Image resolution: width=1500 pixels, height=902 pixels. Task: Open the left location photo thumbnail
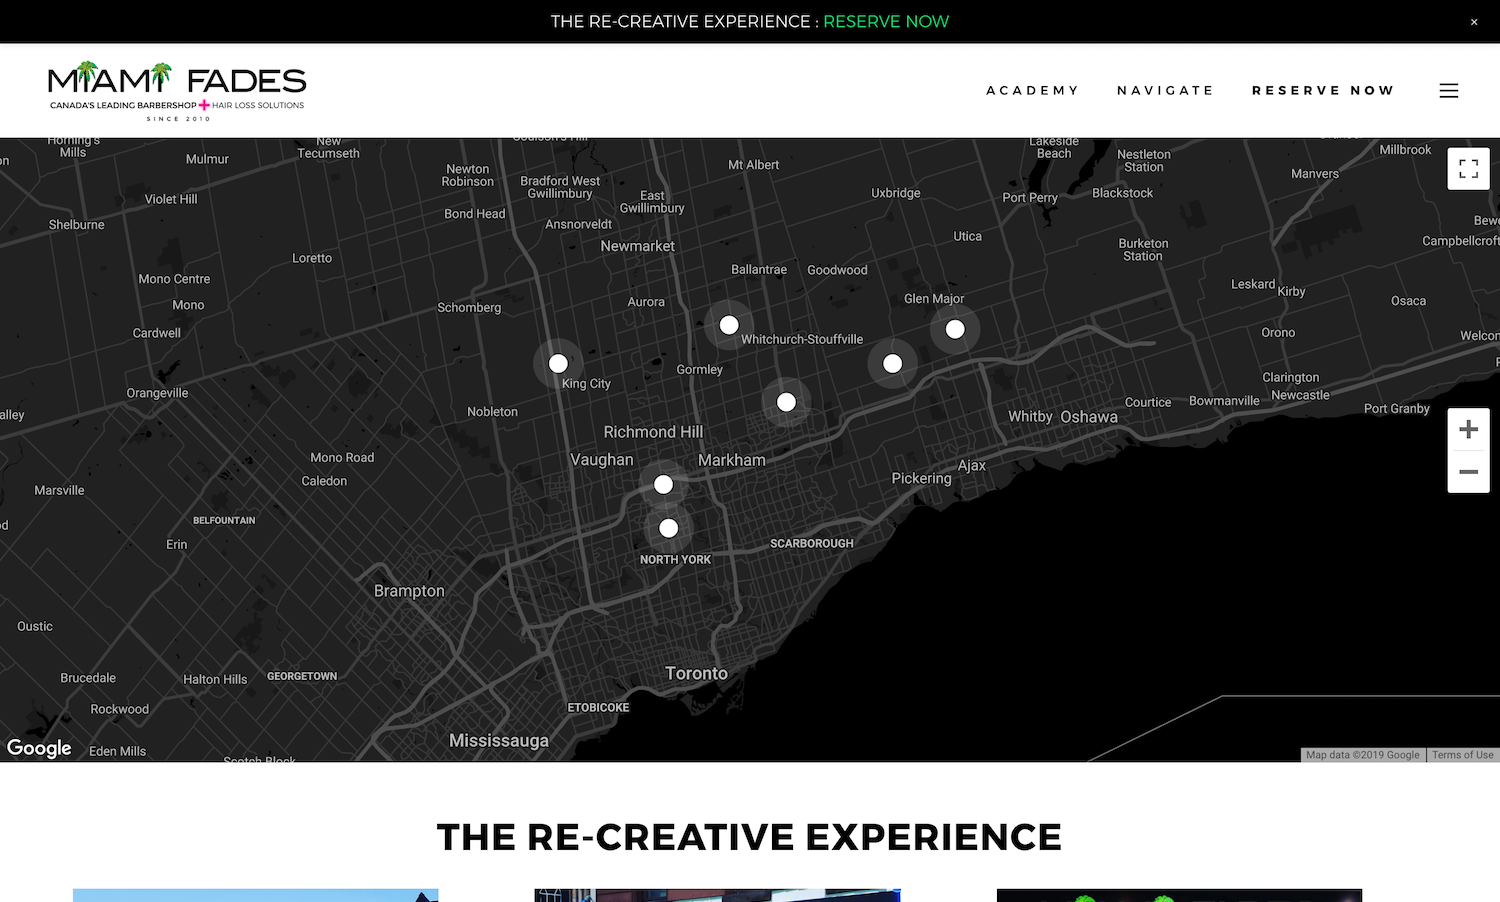pos(255,895)
